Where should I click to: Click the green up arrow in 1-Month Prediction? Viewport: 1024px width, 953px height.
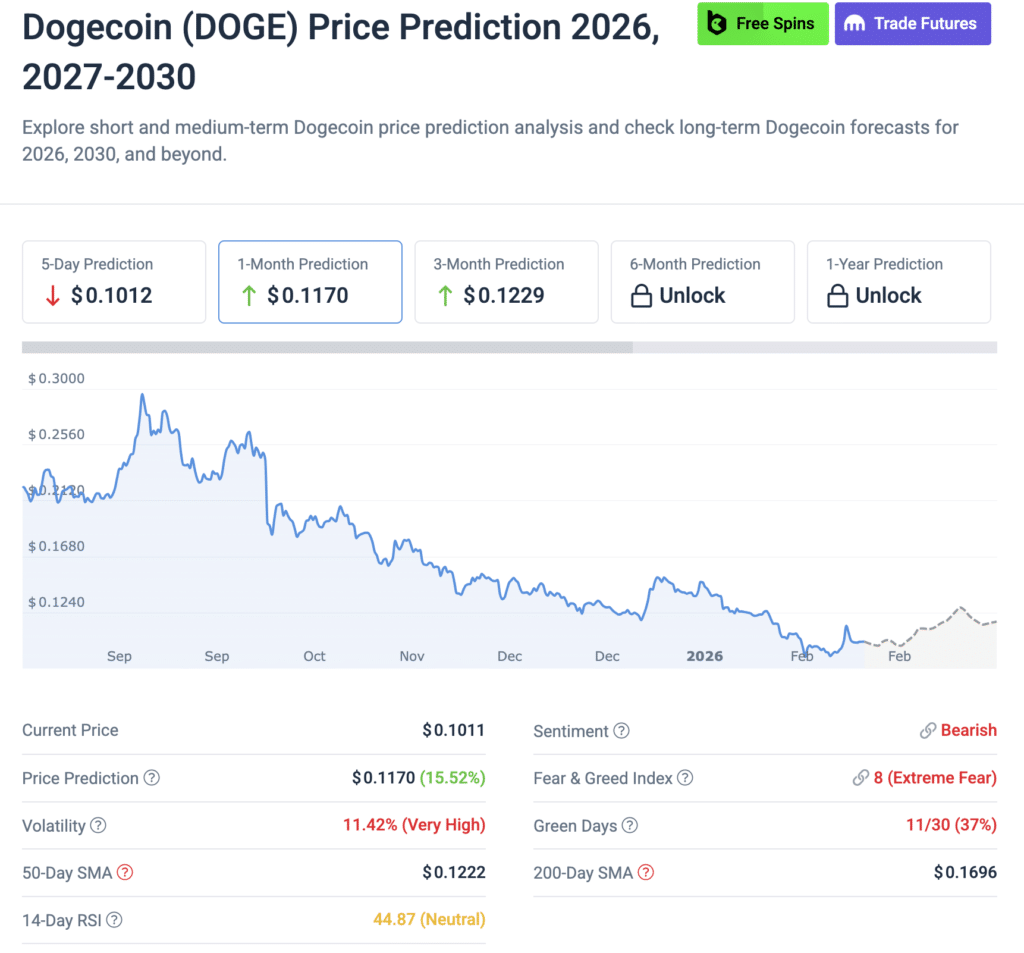coord(251,295)
